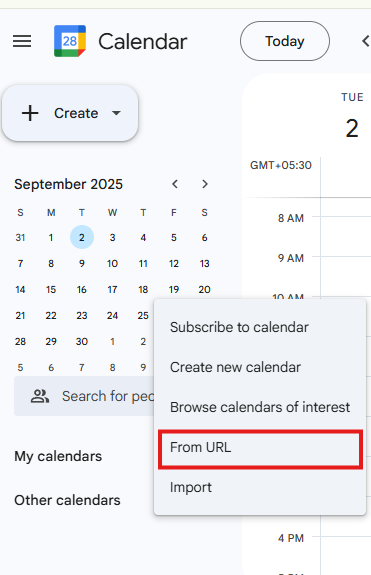Screen dimensions: 371x575
Task: Choose From URL in the menu
Action: pyautogui.click(x=260, y=447)
